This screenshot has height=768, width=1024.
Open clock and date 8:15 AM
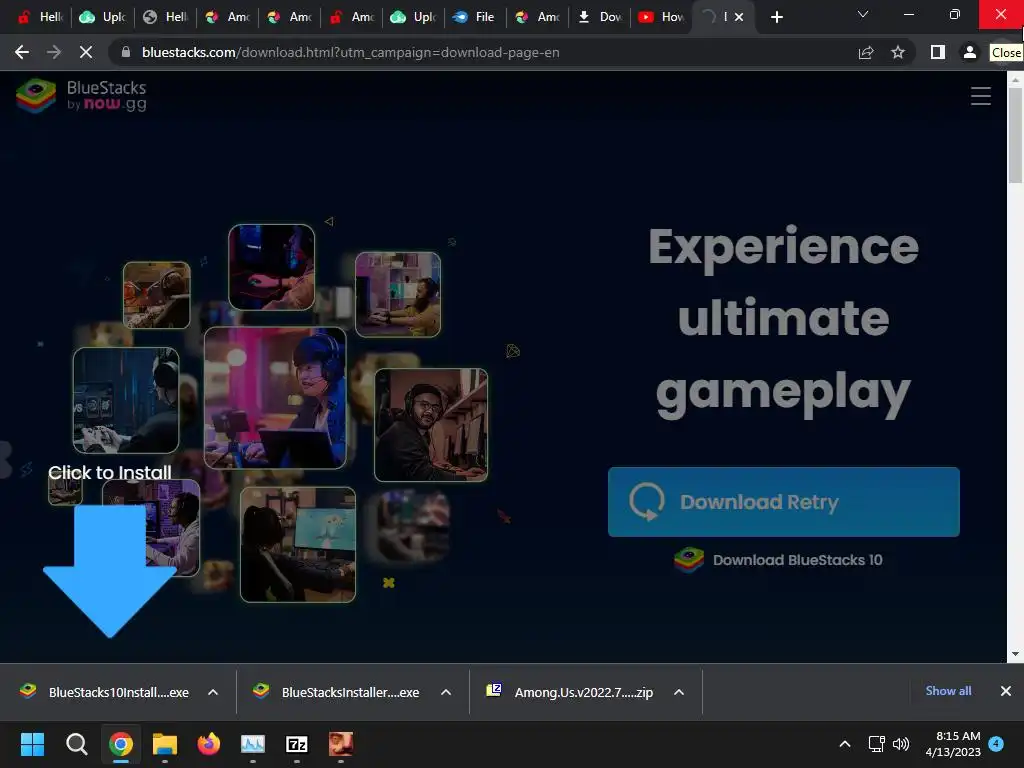click(953, 744)
